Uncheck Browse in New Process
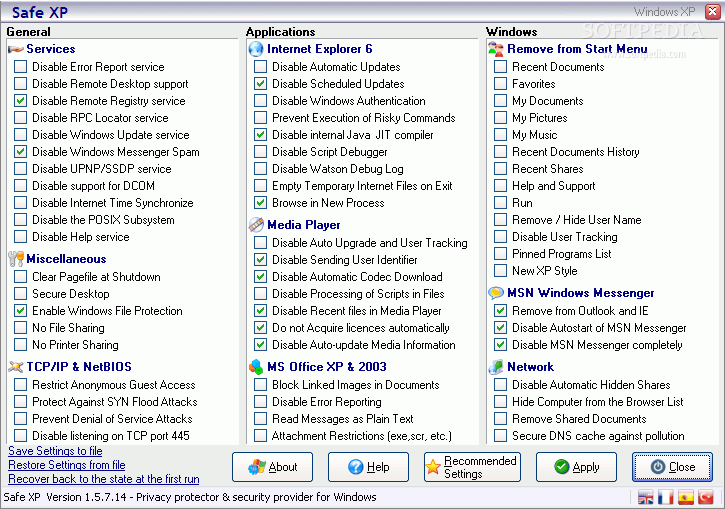This screenshot has height=509, width=725. pyautogui.click(x=260, y=203)
